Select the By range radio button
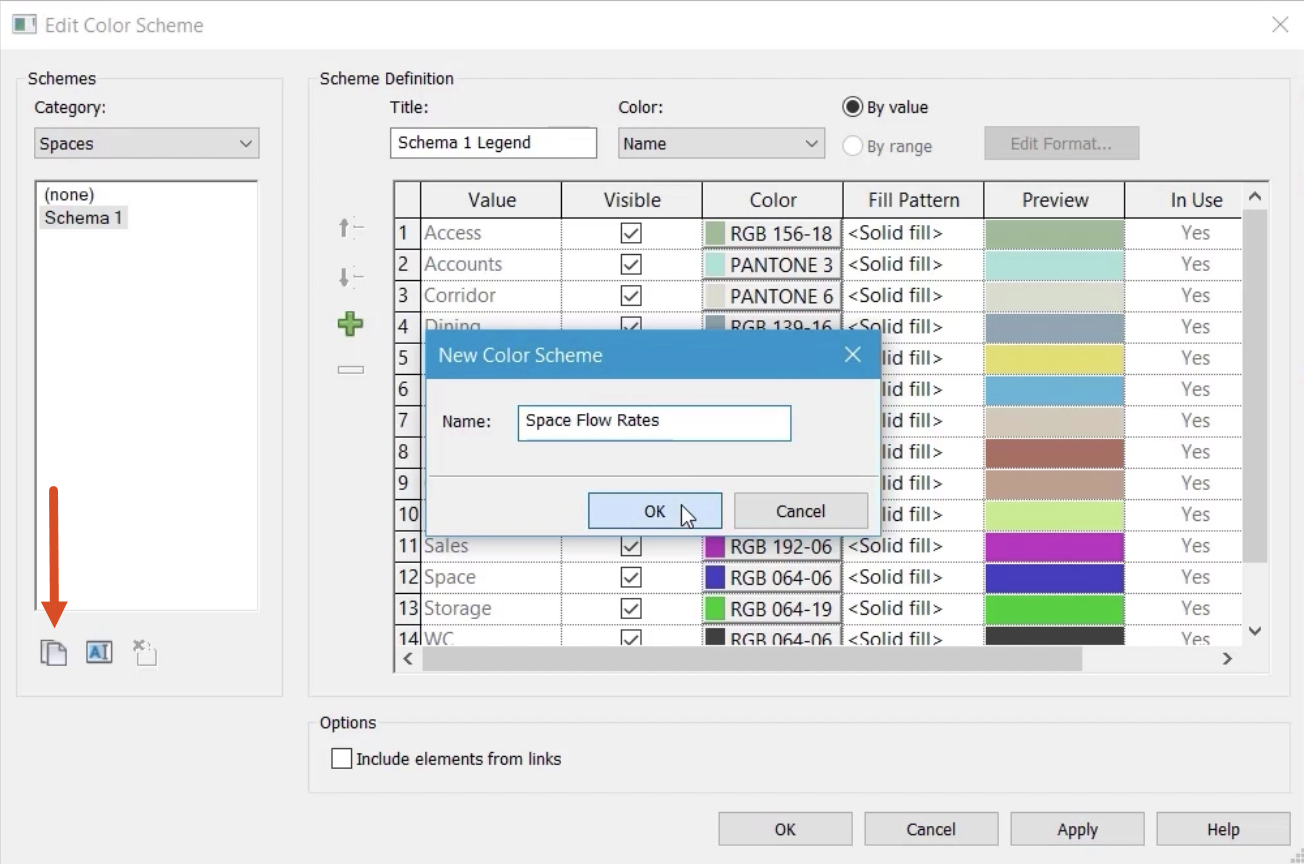The width and height of the screenshot is (1304, 864). [x=852, y=146]
